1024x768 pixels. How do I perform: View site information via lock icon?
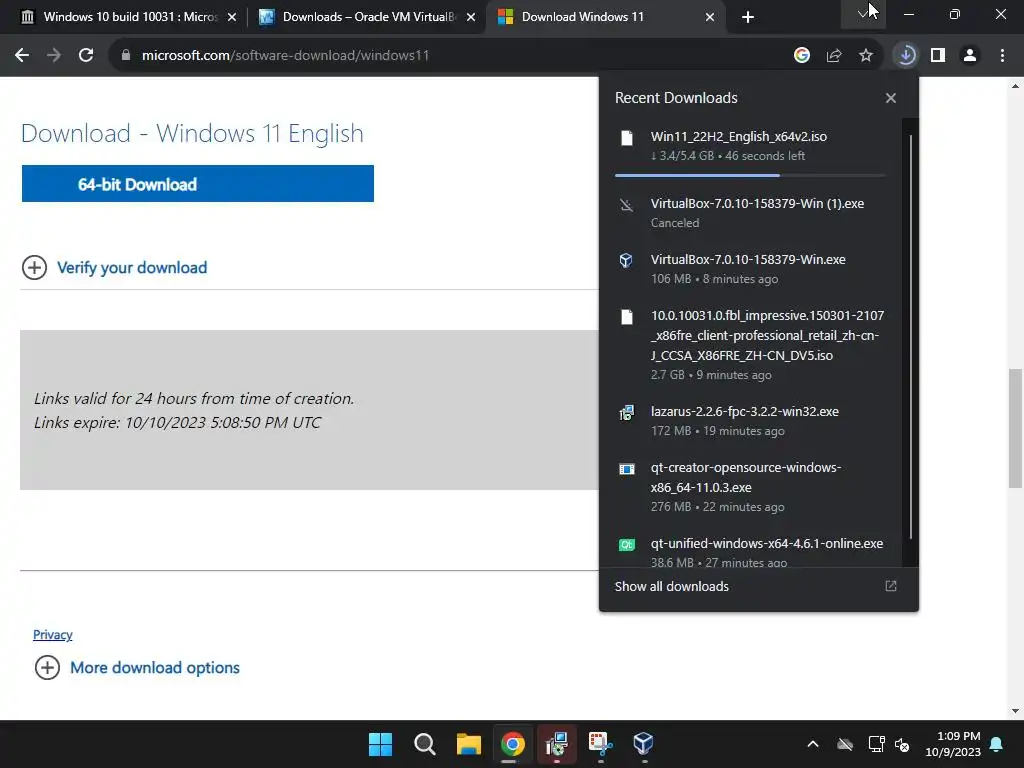126,56
